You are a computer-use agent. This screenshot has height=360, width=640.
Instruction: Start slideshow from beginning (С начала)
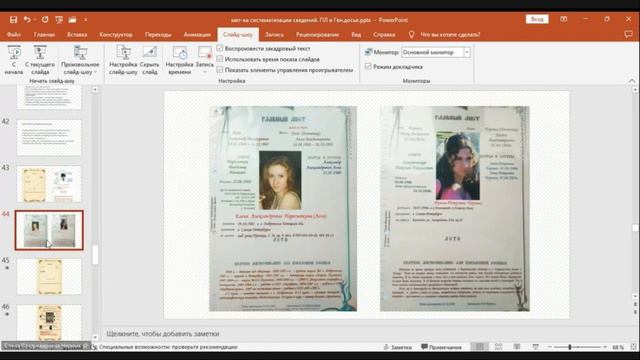14,60
